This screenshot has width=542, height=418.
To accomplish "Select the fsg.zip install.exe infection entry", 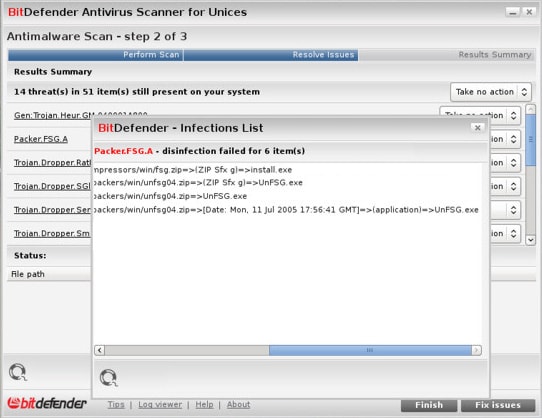I will 193,170.
